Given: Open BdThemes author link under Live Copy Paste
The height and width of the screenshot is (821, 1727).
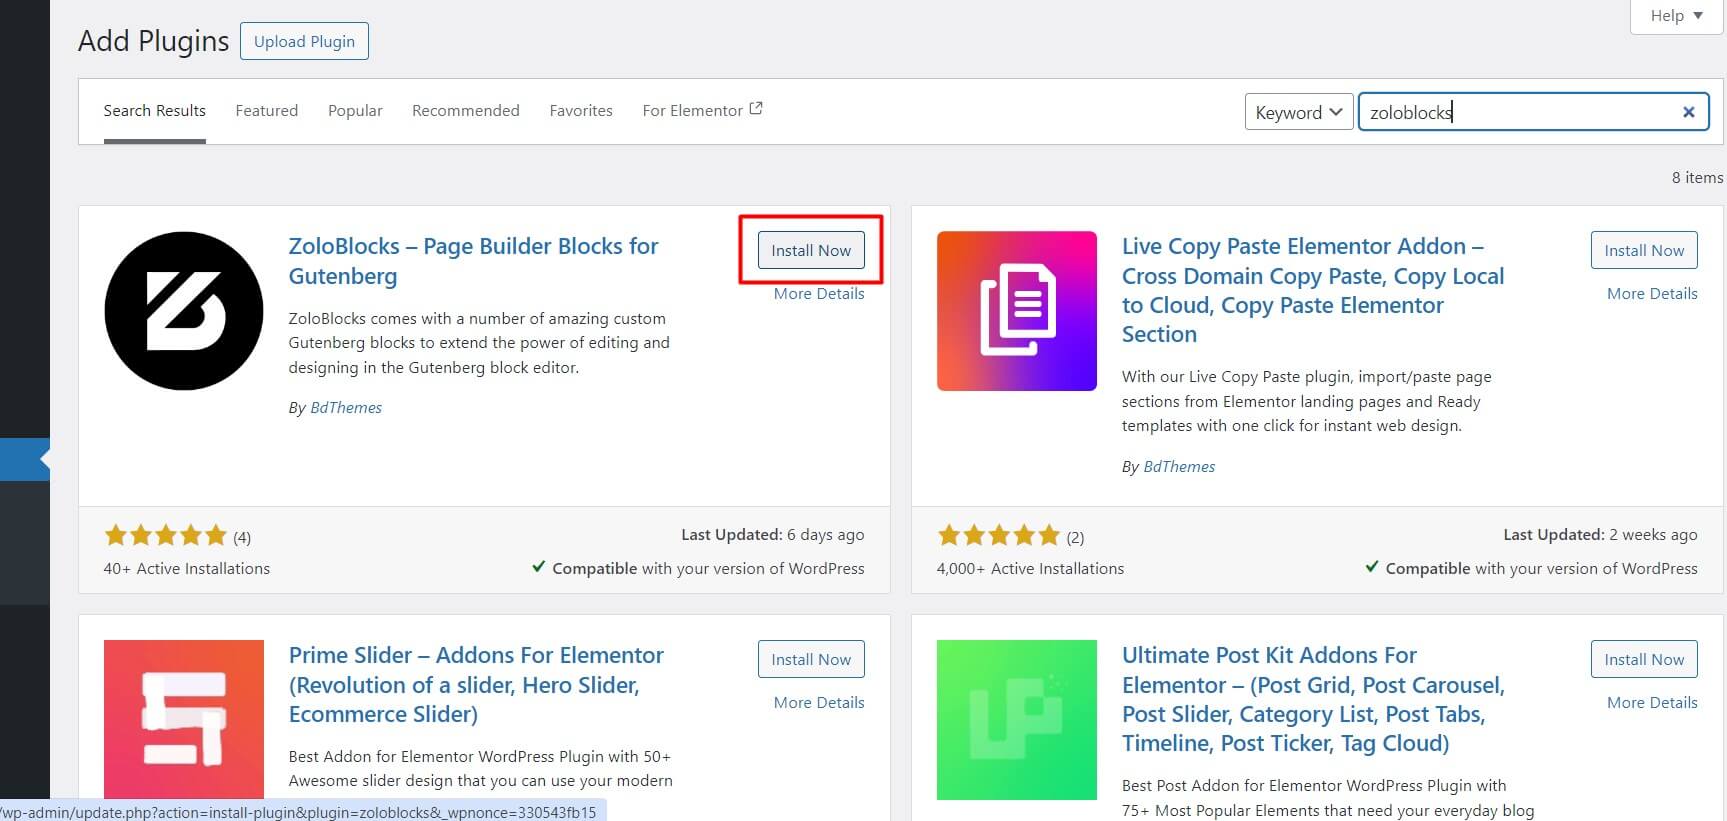Looking at the screenshot, I should point(1179,467).
